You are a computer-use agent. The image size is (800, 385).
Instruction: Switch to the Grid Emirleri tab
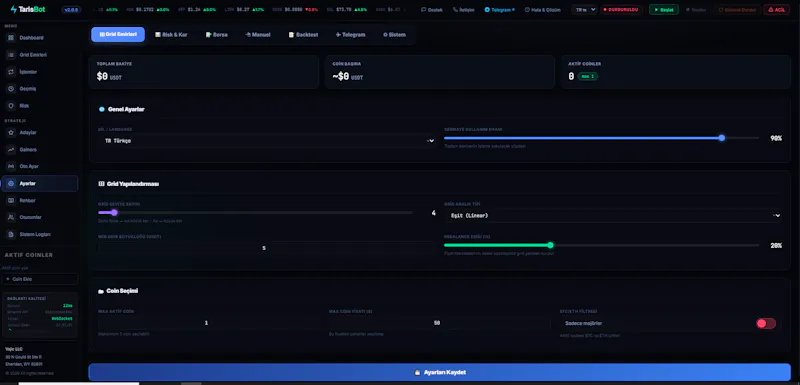118,35
